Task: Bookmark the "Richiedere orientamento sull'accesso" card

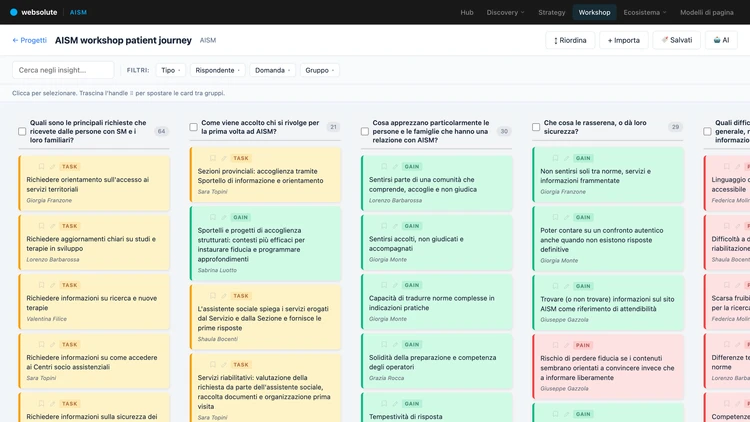Action: coord(41,167)
